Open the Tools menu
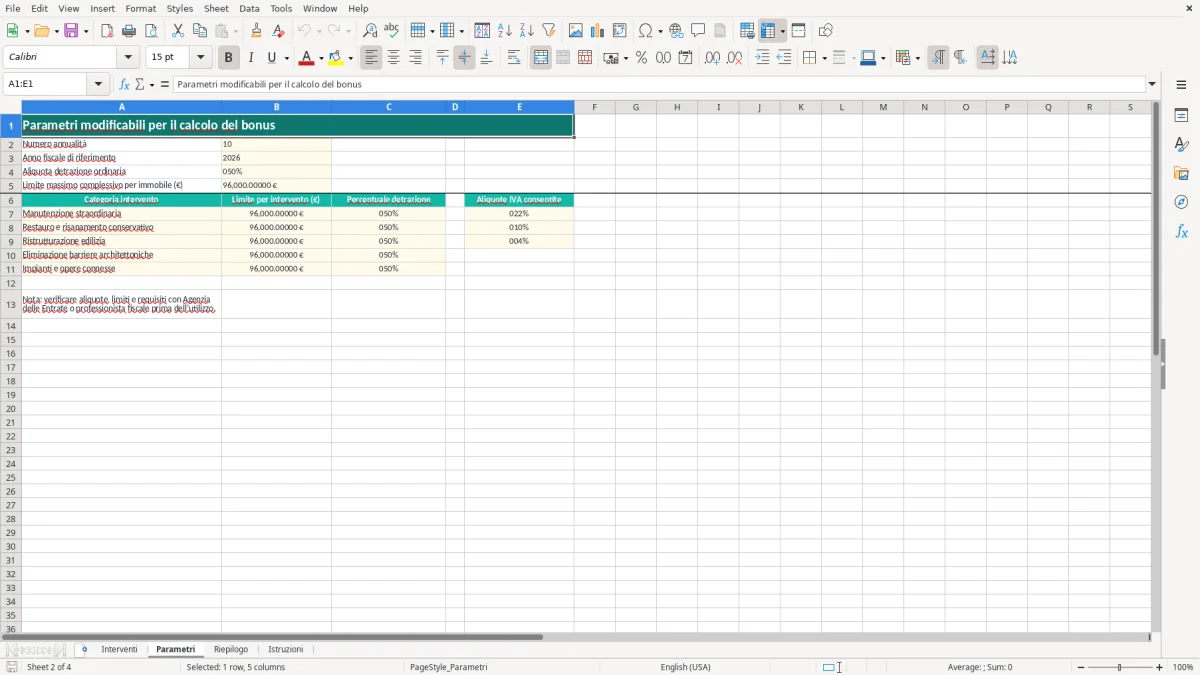The image size is (1200, 675). [x=281, y=8]
